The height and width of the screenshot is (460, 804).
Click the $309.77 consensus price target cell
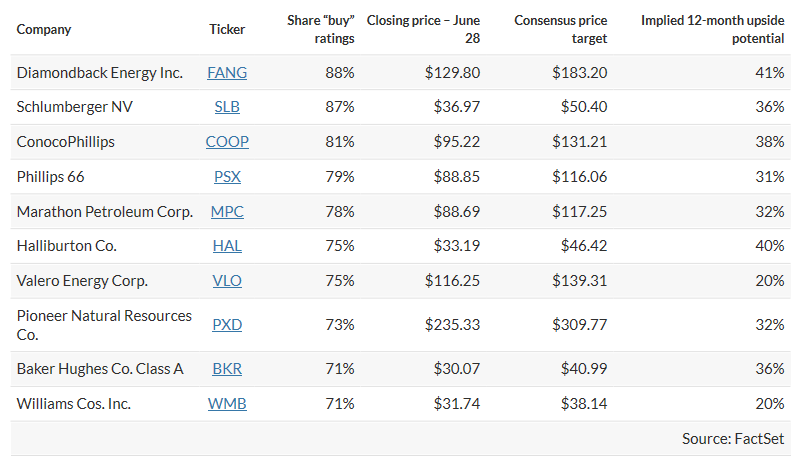coord(579,325)
